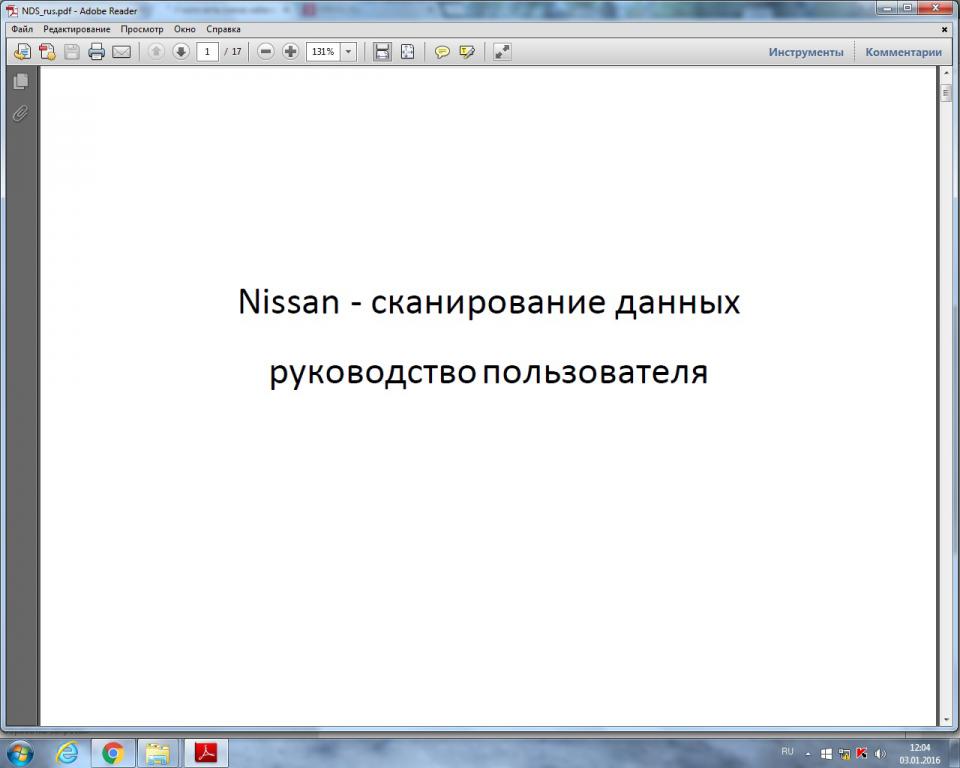Viewport: 960px width, 768px height.
Task: Show page thumbnails panel
Action: tap(21, 81)
